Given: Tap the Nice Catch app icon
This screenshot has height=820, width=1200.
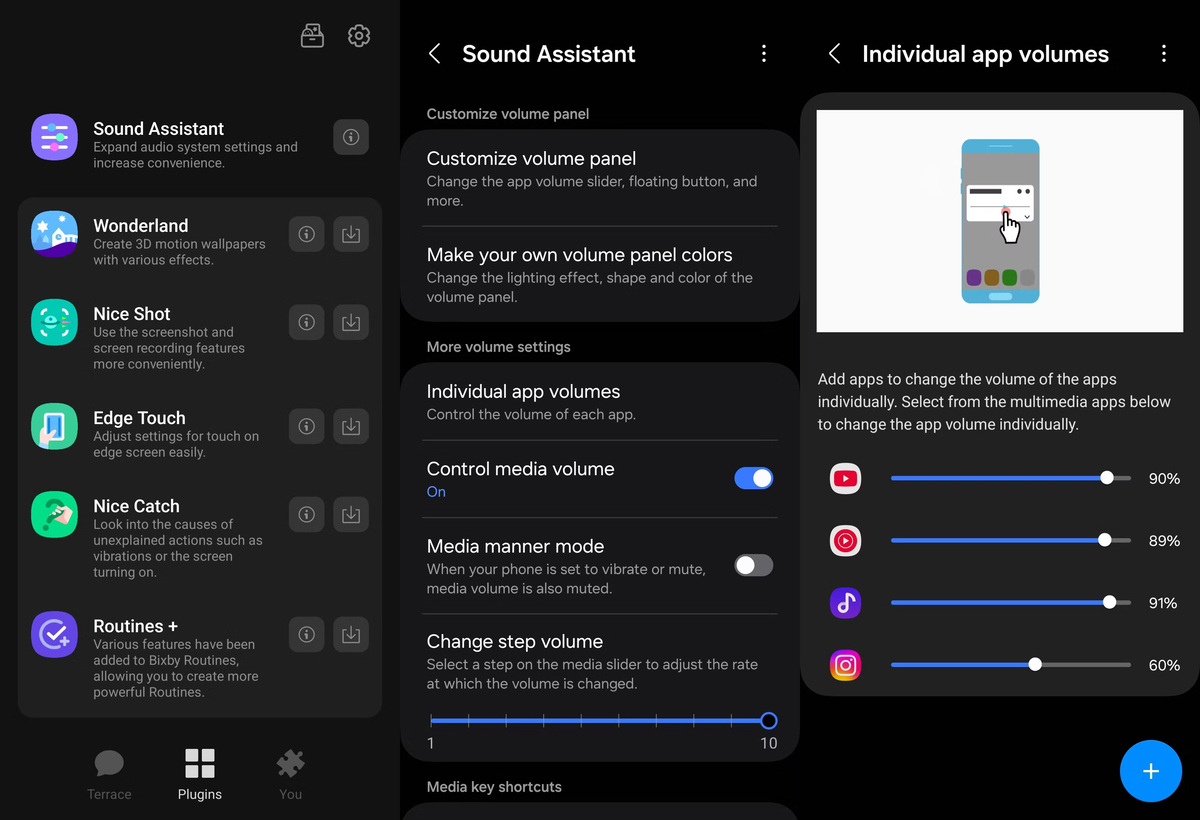Looking at the screenshot, I should 54,514.
